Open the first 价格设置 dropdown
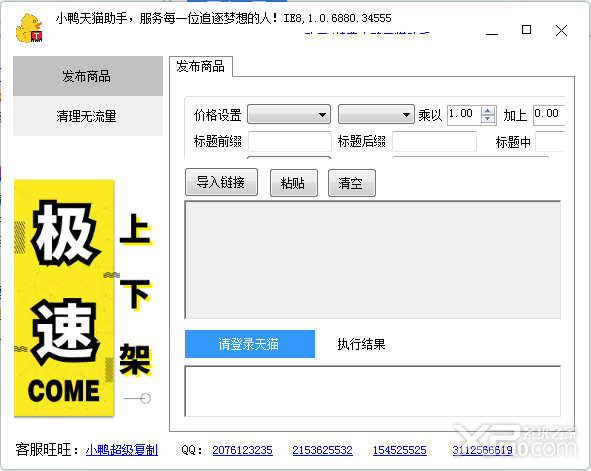Screen dimensions: 591x471 tap(289, 114)
